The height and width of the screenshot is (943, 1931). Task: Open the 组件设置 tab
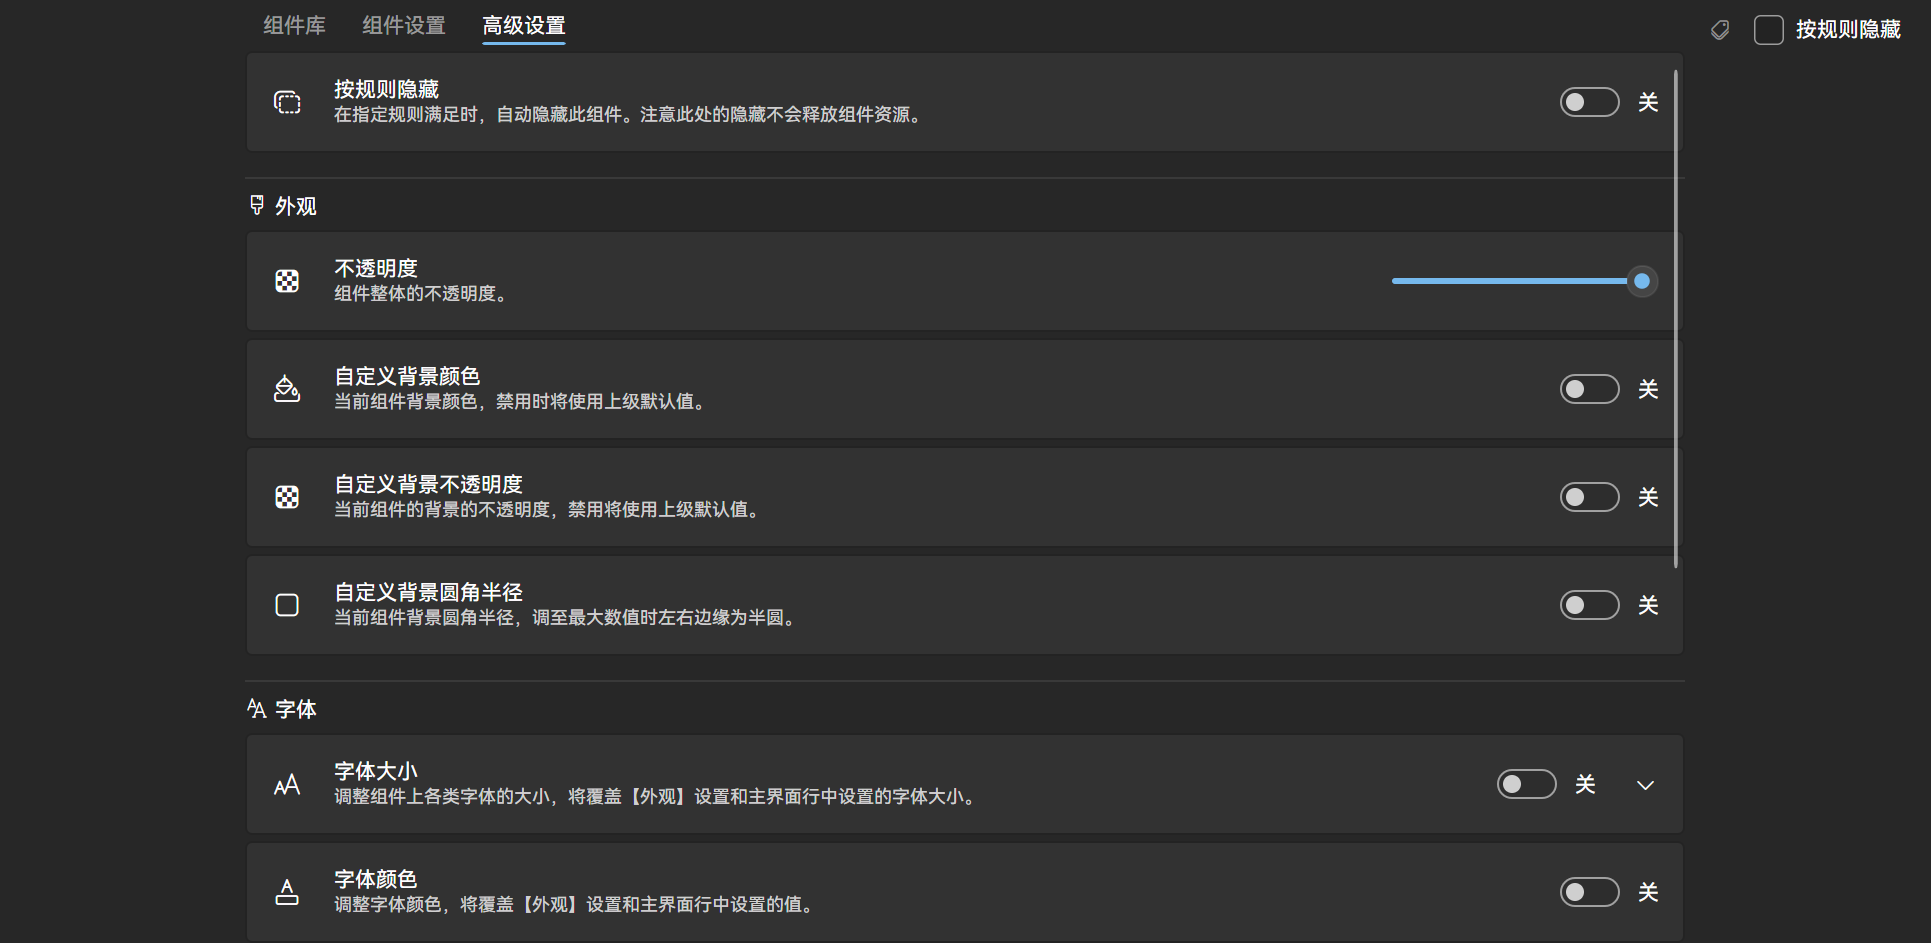[x=403, y=25]
